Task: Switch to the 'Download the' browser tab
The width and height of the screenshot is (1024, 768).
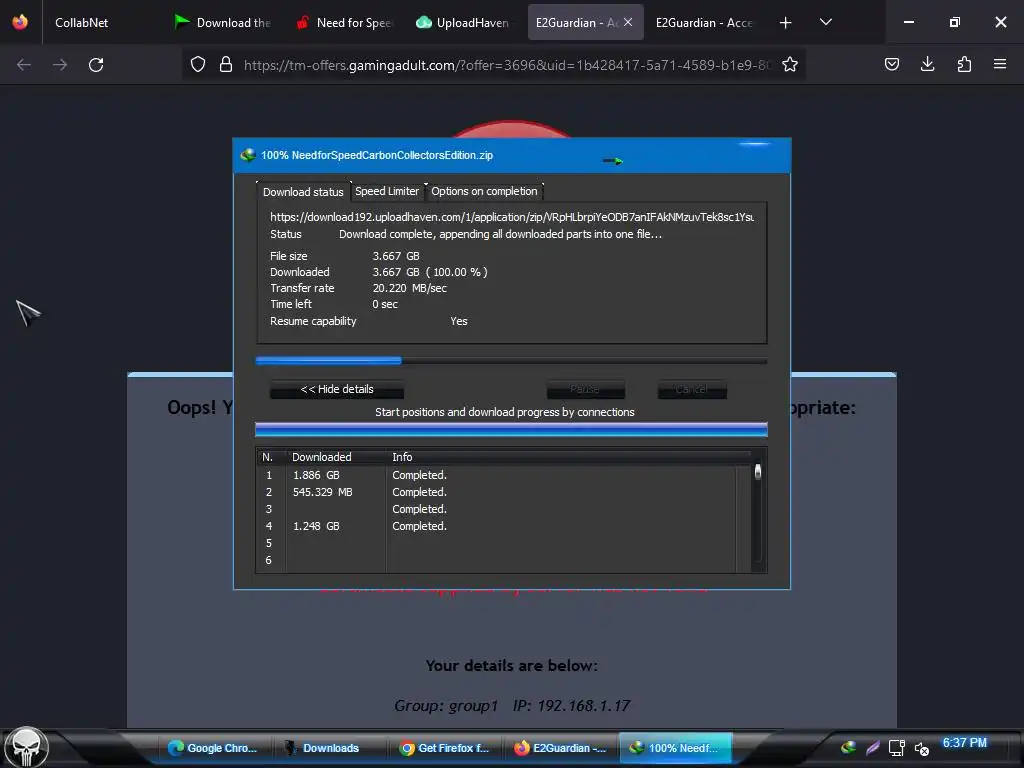Action: 222,23
